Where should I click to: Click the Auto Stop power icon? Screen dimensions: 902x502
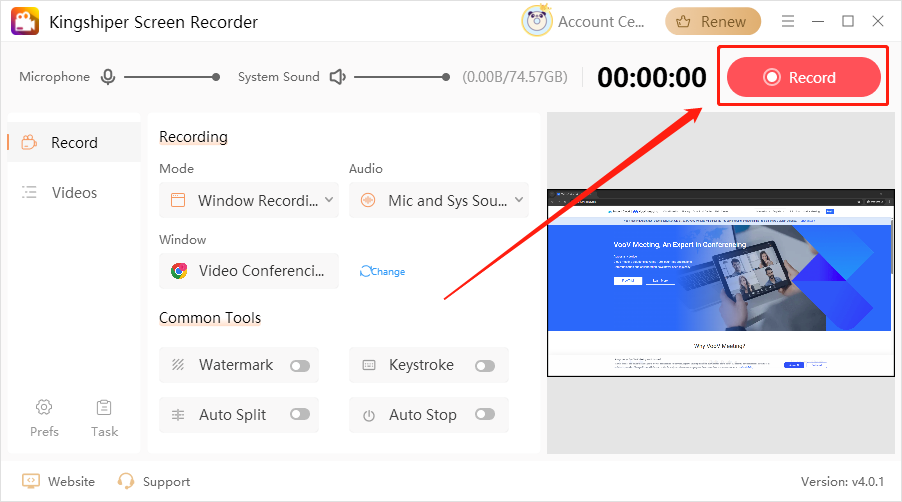pos(369,415)
